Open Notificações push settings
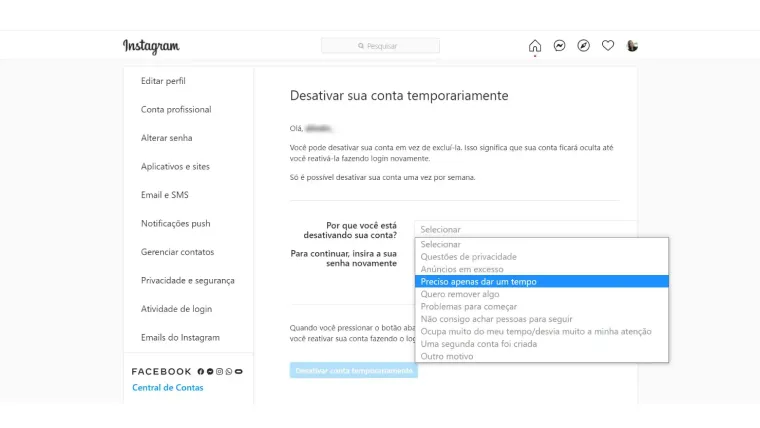The image size is (760, 428). [x=175, y=223]
